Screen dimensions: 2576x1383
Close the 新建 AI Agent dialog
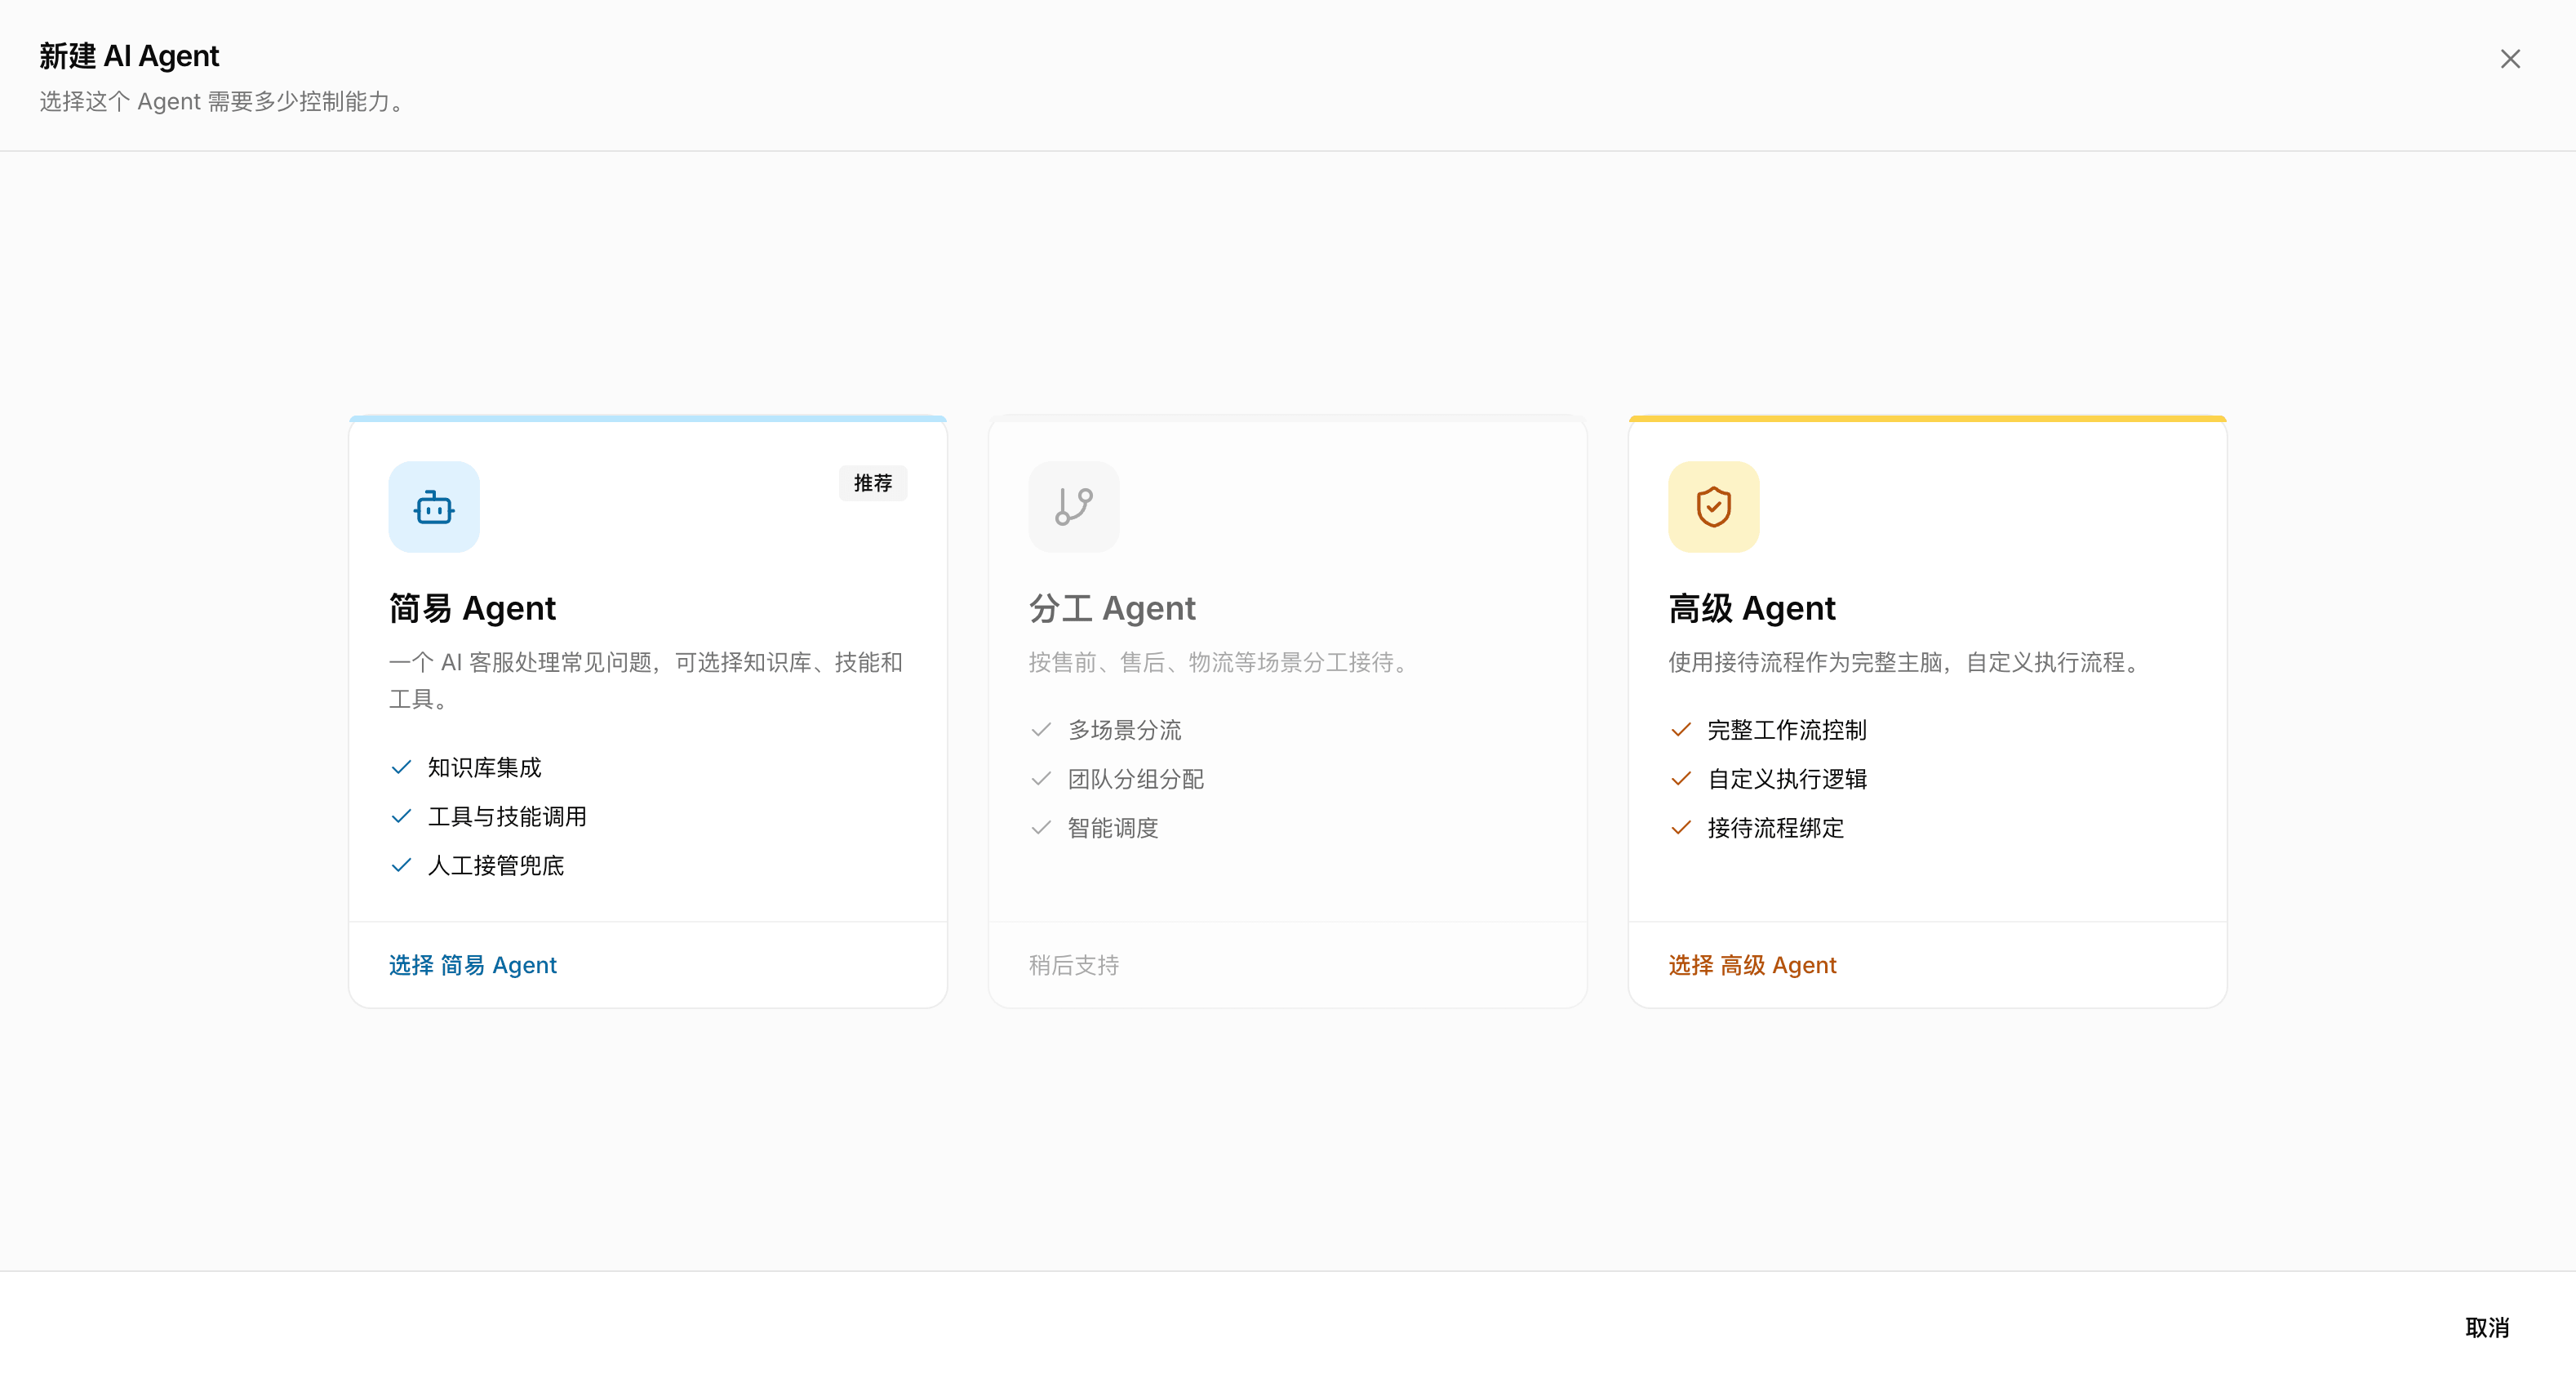point(2510,59)
